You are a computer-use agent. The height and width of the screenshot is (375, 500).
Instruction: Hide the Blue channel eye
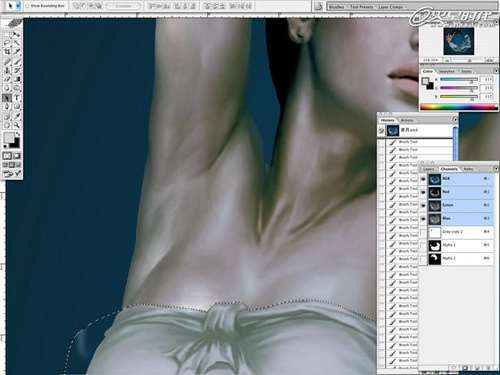423,219
